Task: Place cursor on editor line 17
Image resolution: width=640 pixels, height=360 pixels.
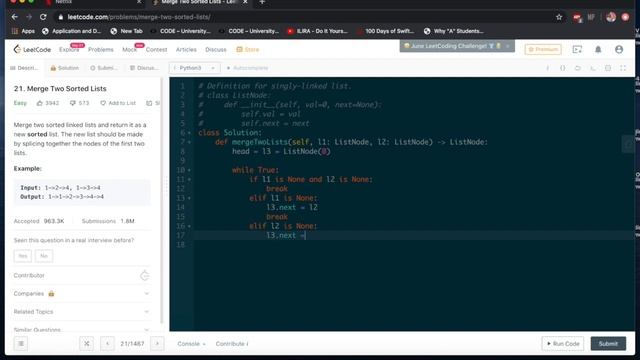Action: (x=413, y=236)
